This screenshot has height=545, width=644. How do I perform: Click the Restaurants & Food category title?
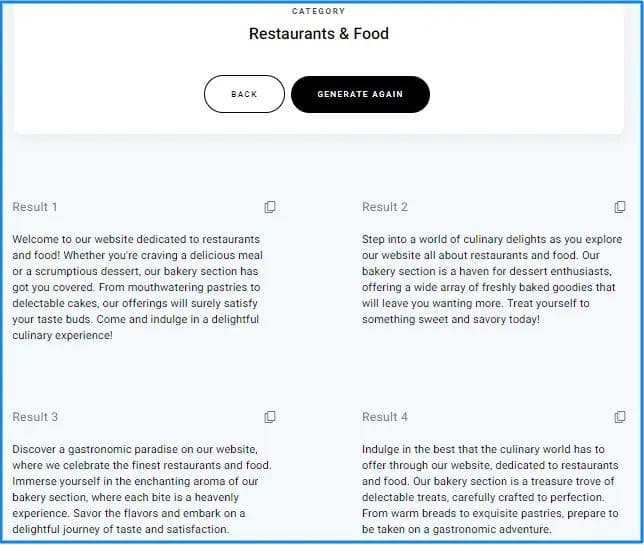pyautogui.click(x=319, y=34)
